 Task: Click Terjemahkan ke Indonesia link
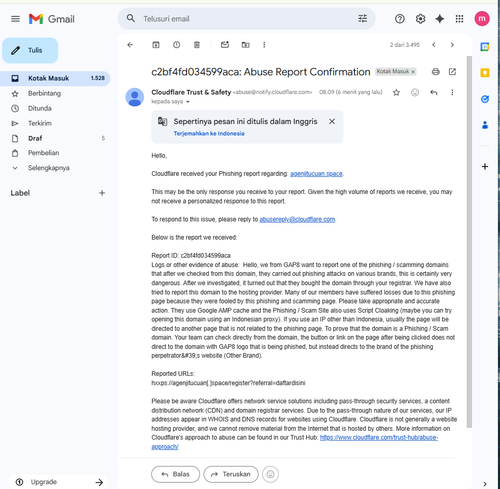(209, 133)
